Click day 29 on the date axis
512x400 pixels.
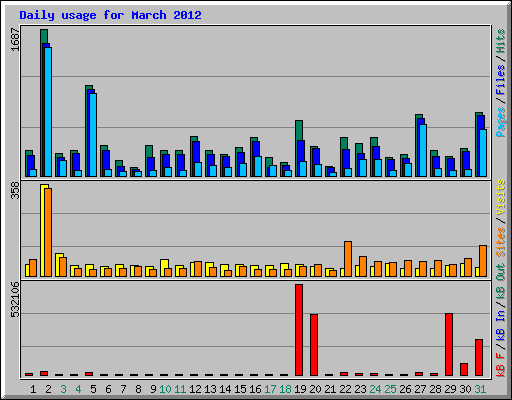click(x=450, y=389)
